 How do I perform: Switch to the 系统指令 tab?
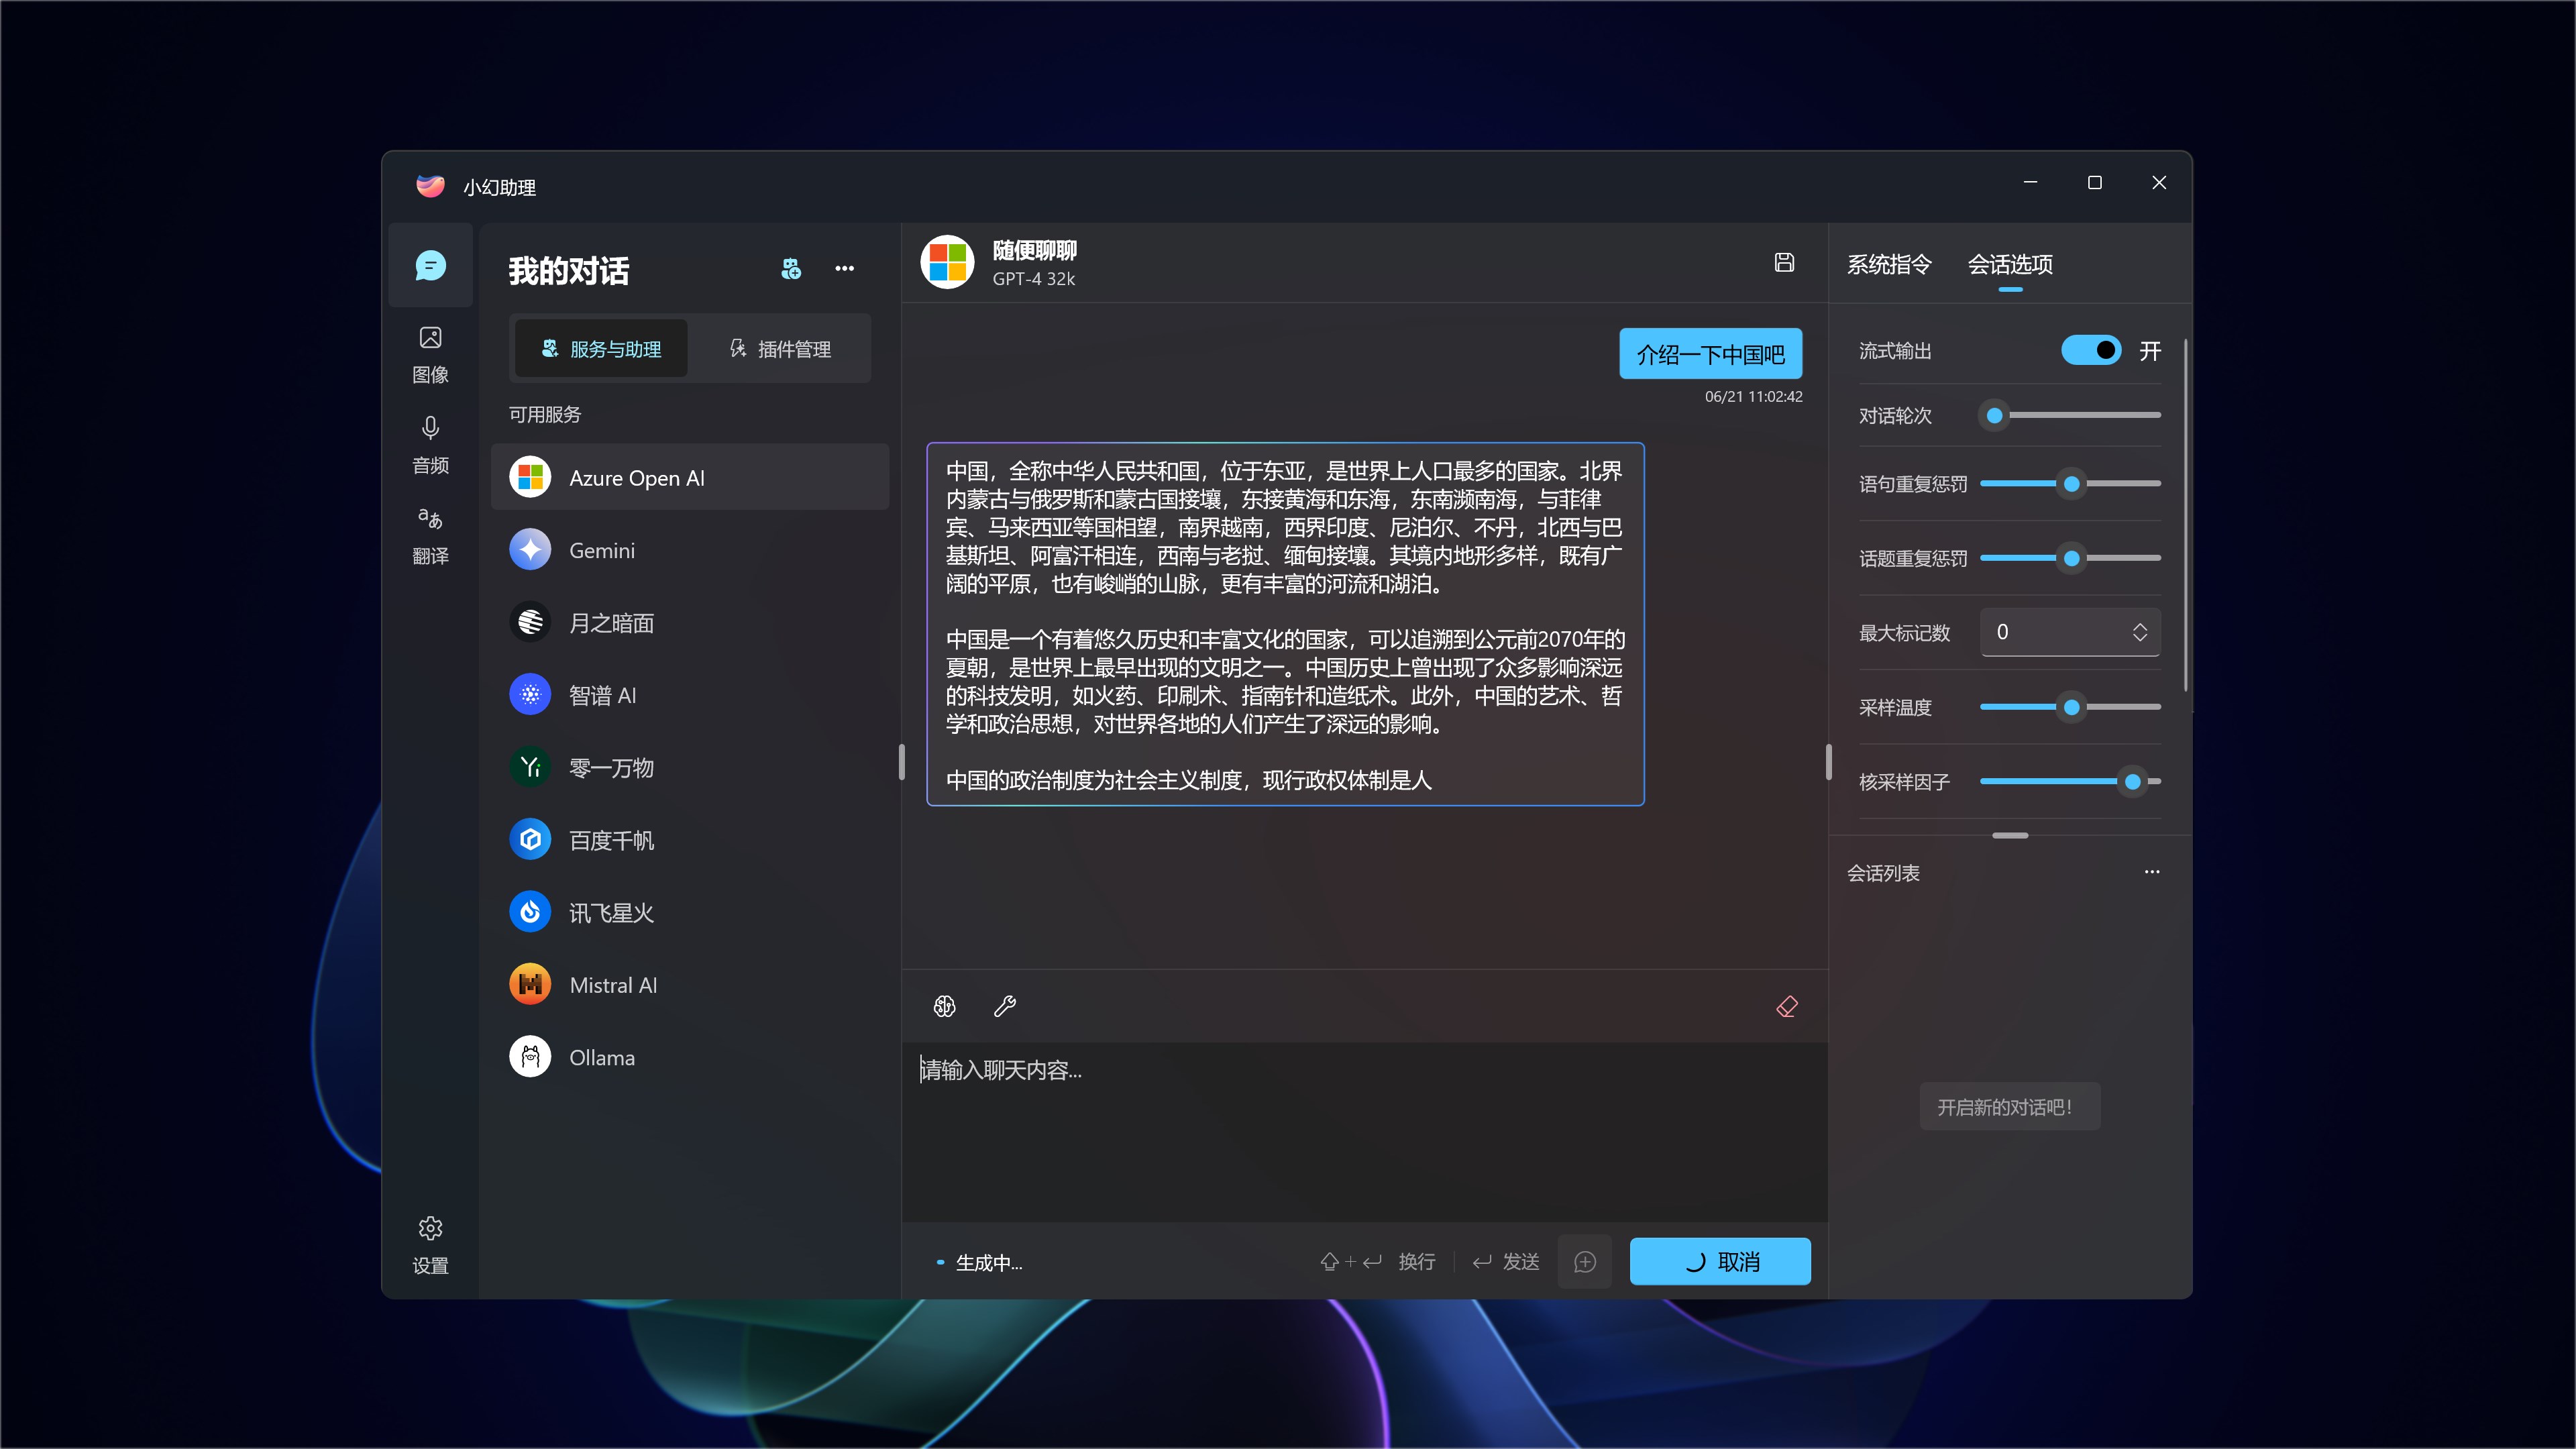[x=1889, y=264]
